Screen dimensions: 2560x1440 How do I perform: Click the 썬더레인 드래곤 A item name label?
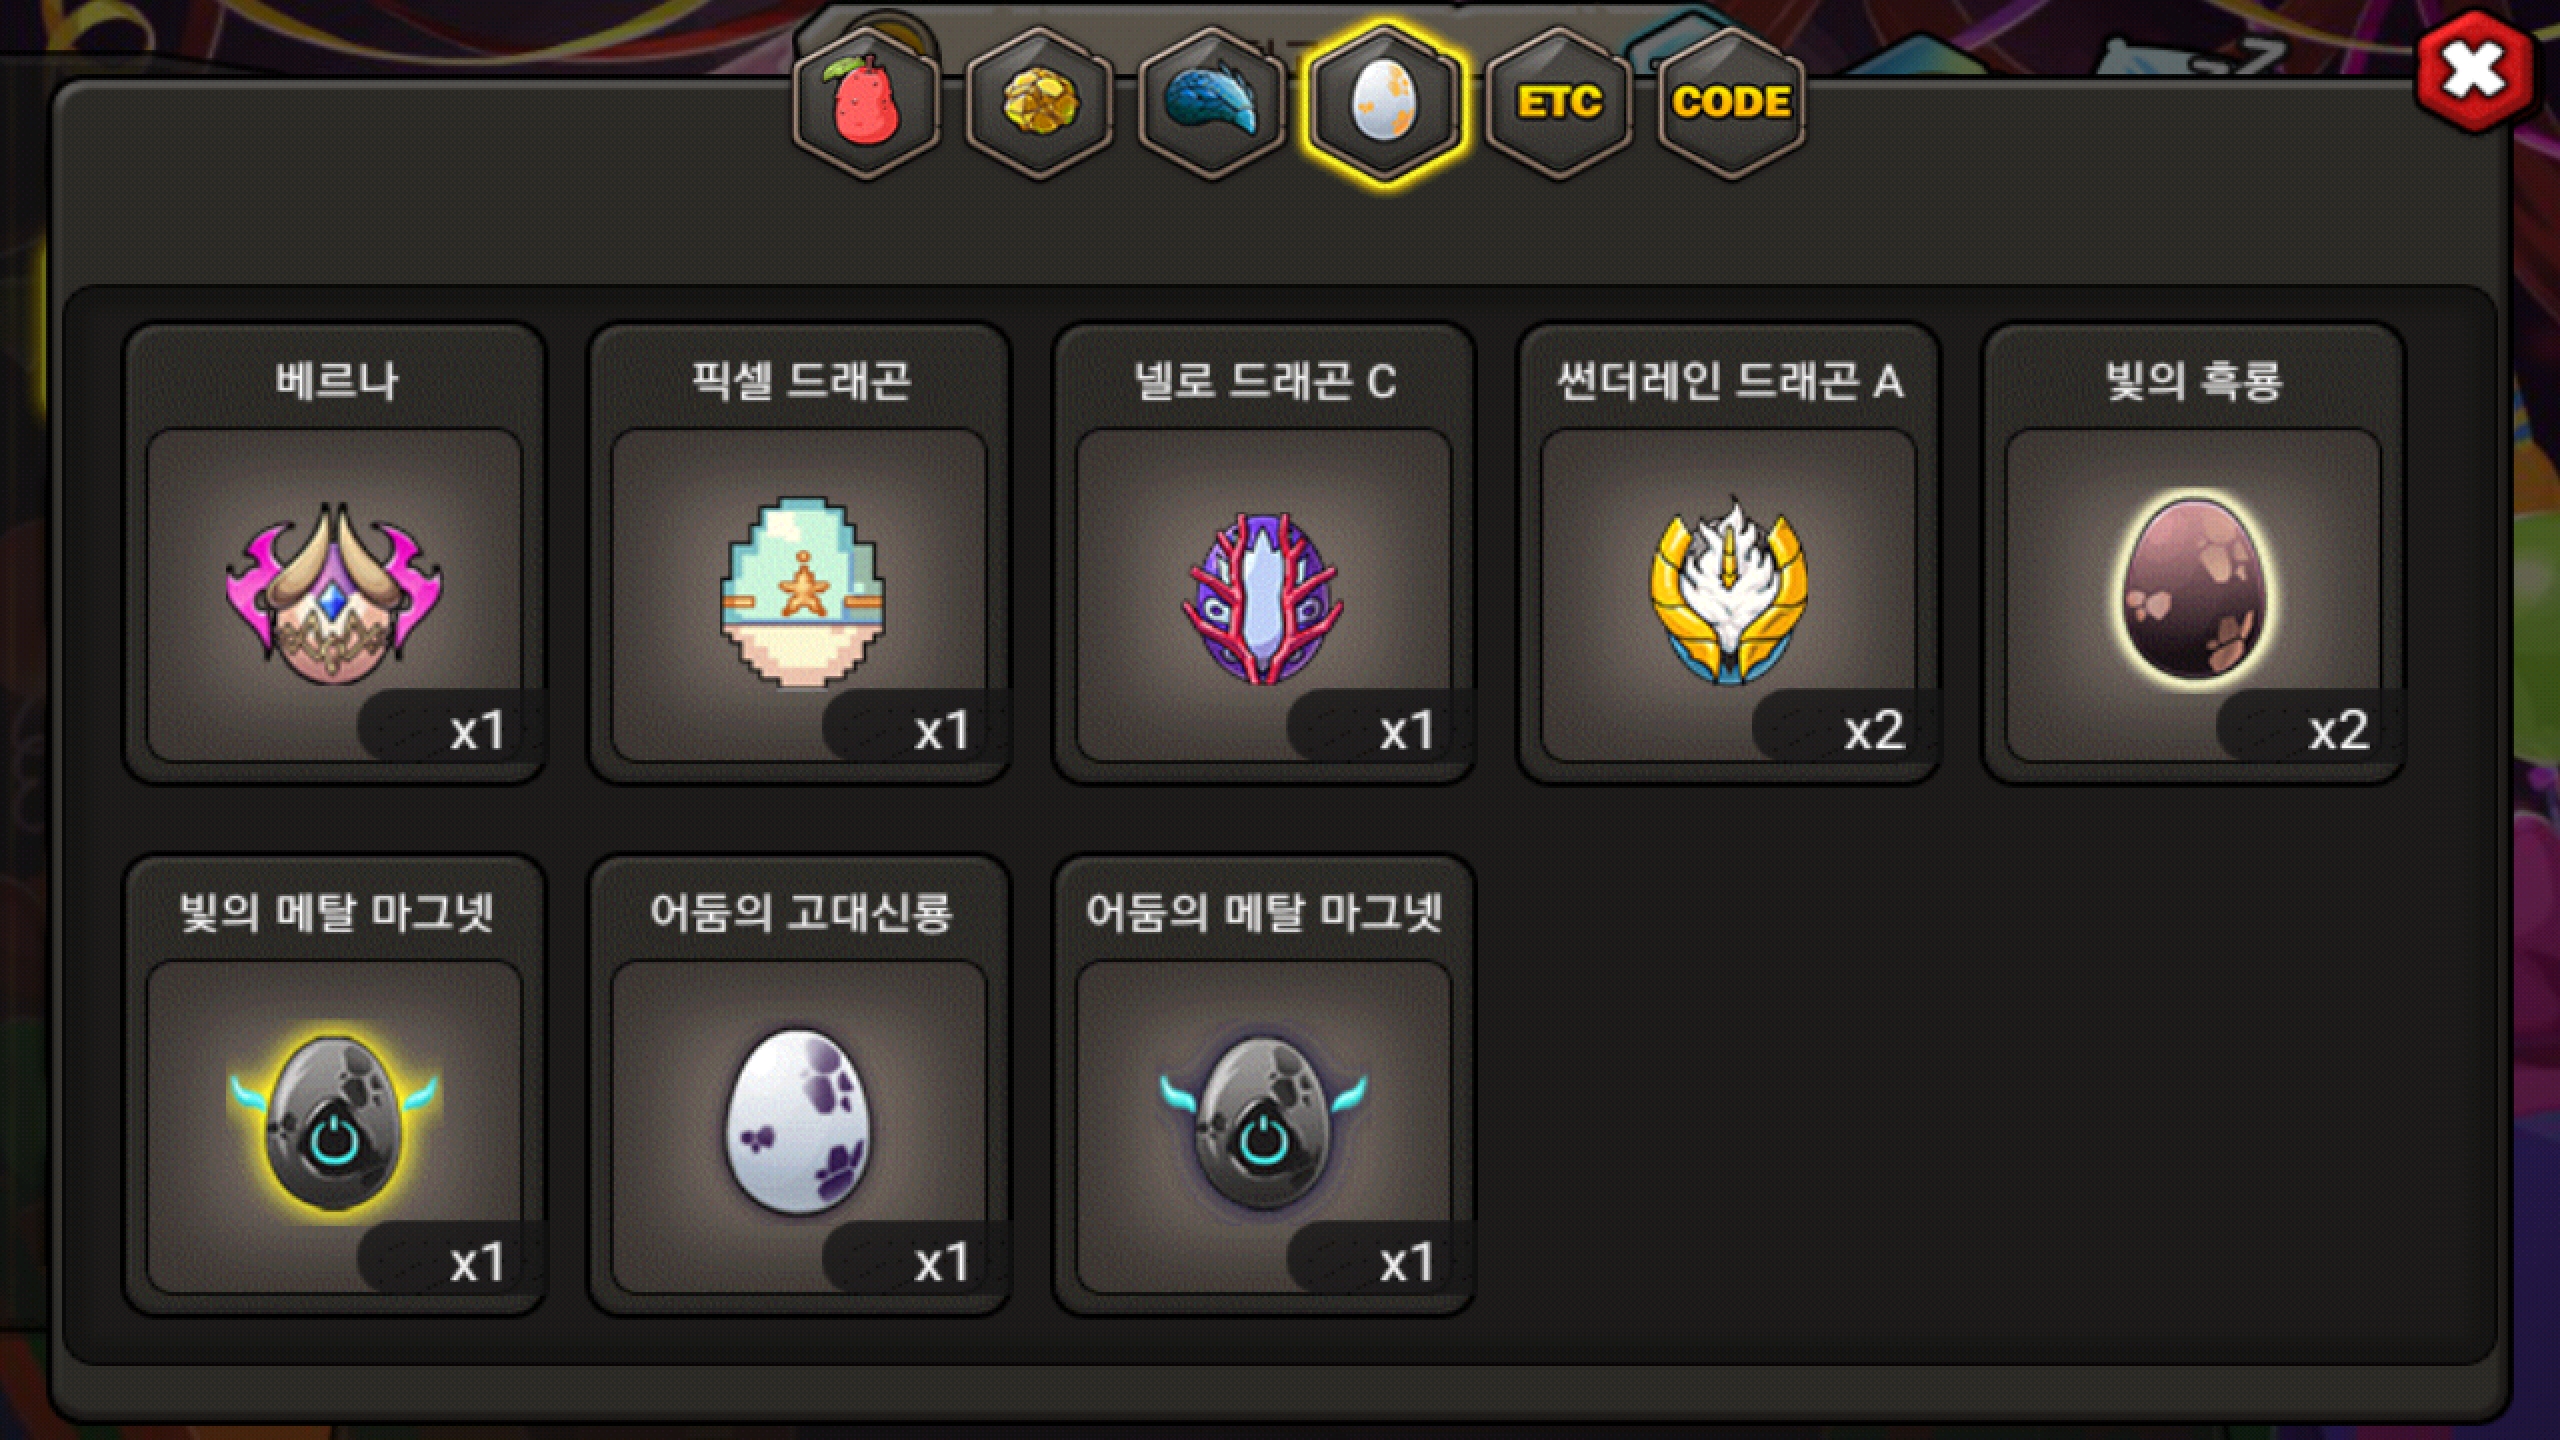coord(1729,381)
